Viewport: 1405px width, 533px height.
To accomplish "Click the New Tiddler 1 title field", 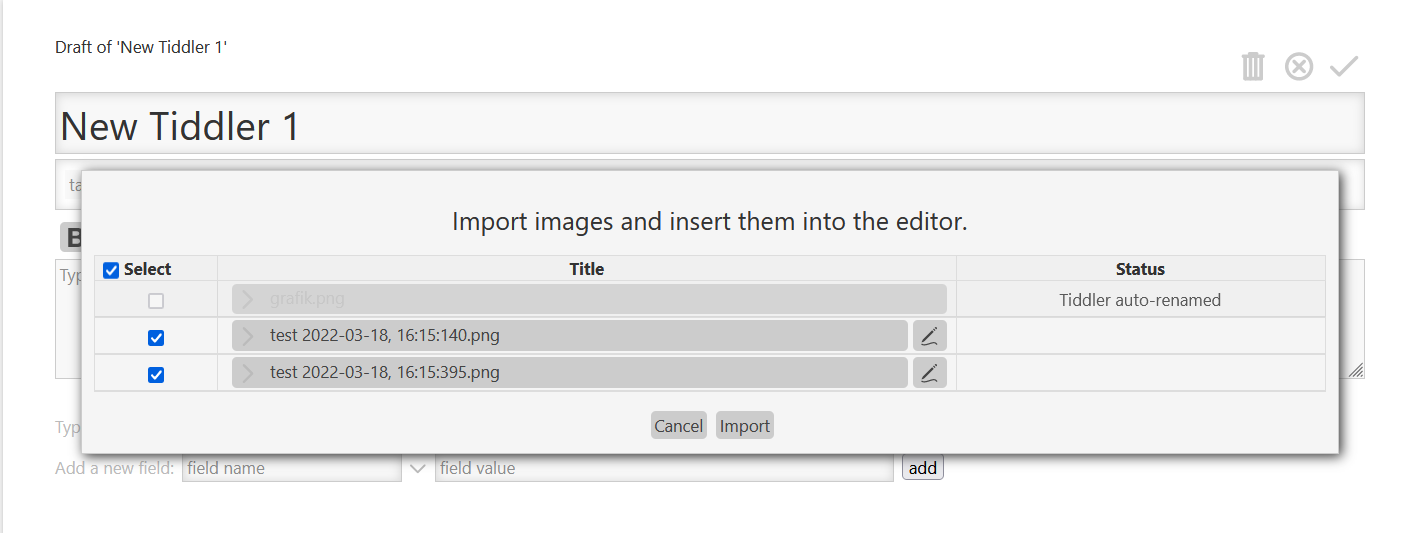I will (710, 124).
